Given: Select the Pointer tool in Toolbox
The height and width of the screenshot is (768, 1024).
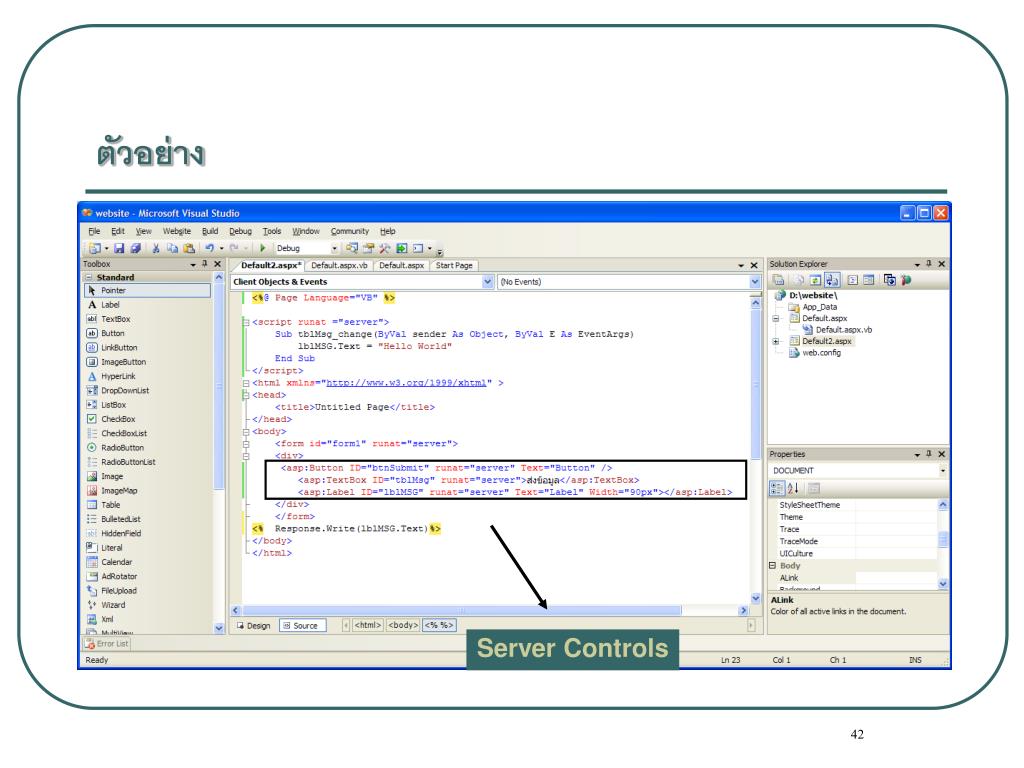Looking at the screenshot, I should (x=148, y=291).
